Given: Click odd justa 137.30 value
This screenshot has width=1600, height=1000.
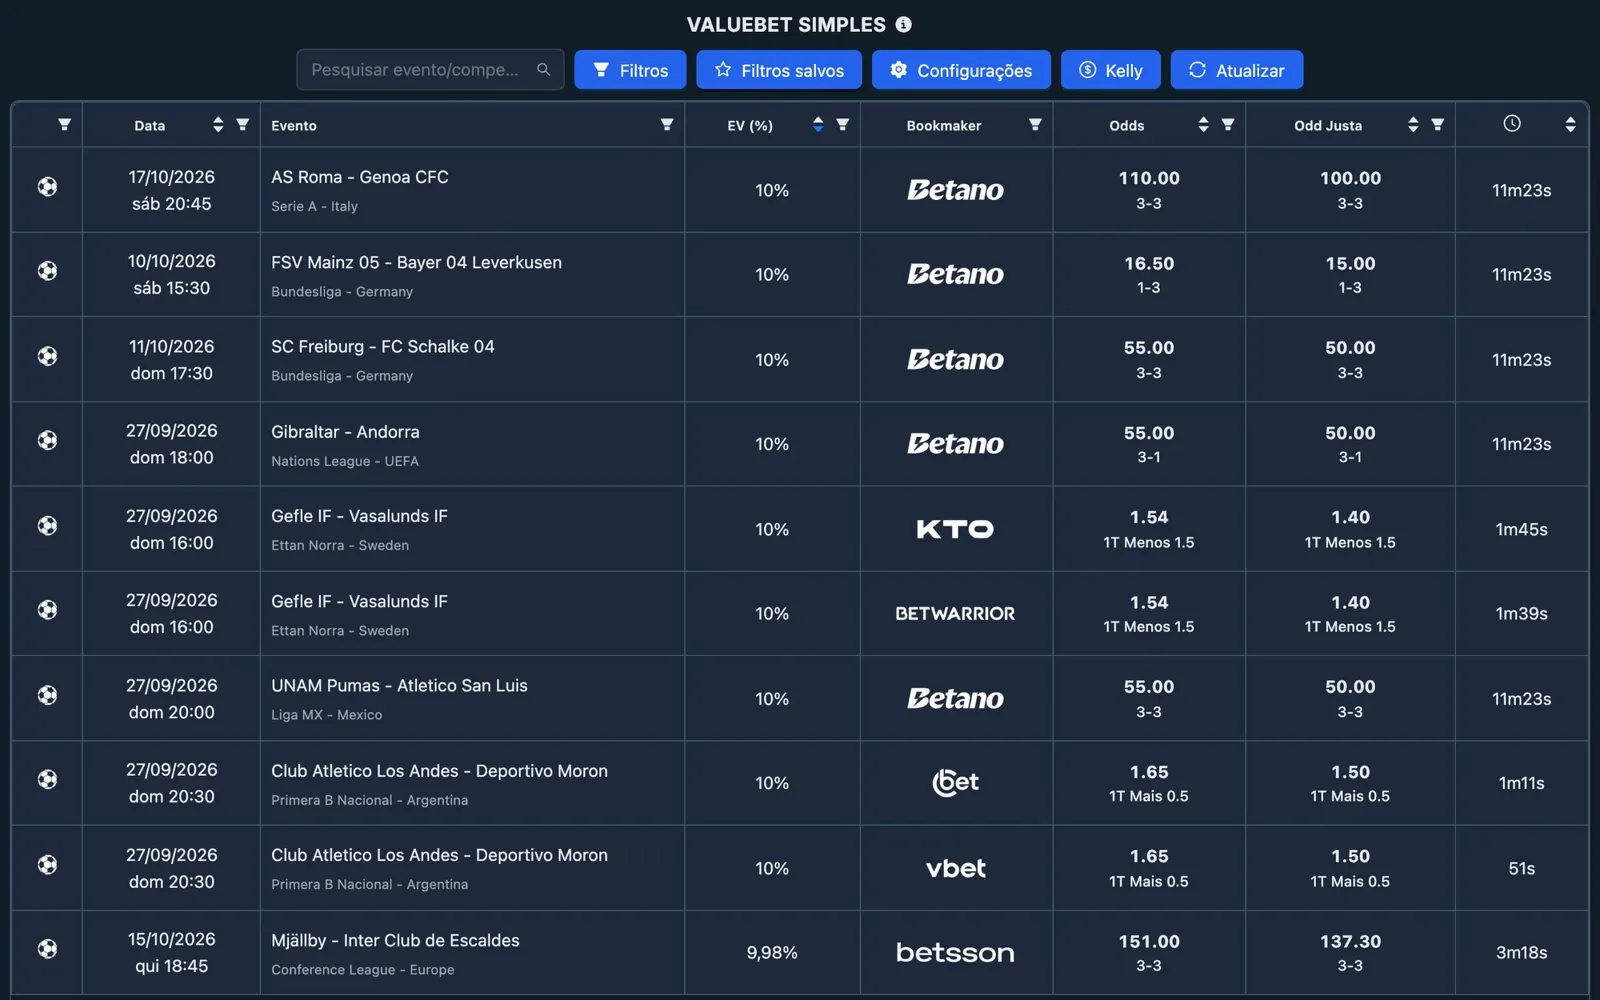Looking at the screenshot, I should [1350, 941].
